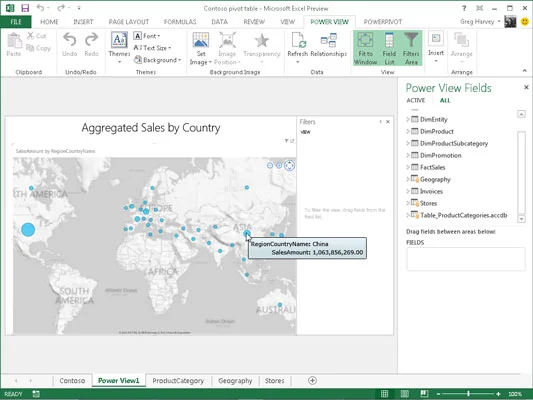Screen dimensions: 533x400
Task: Click the Set Image icon
Action: (x=201, y=40)
